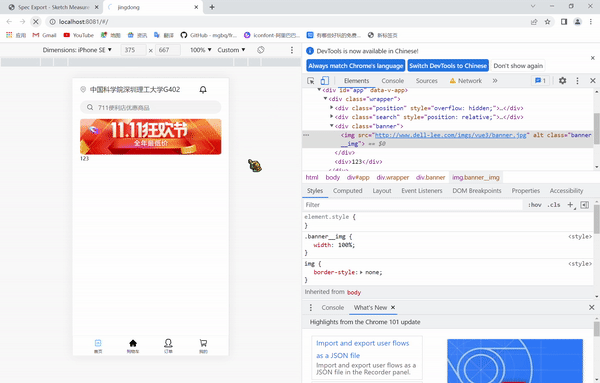Tap the shopping cart icon in bottom nav
600x383 pixels.
point(203,343)
